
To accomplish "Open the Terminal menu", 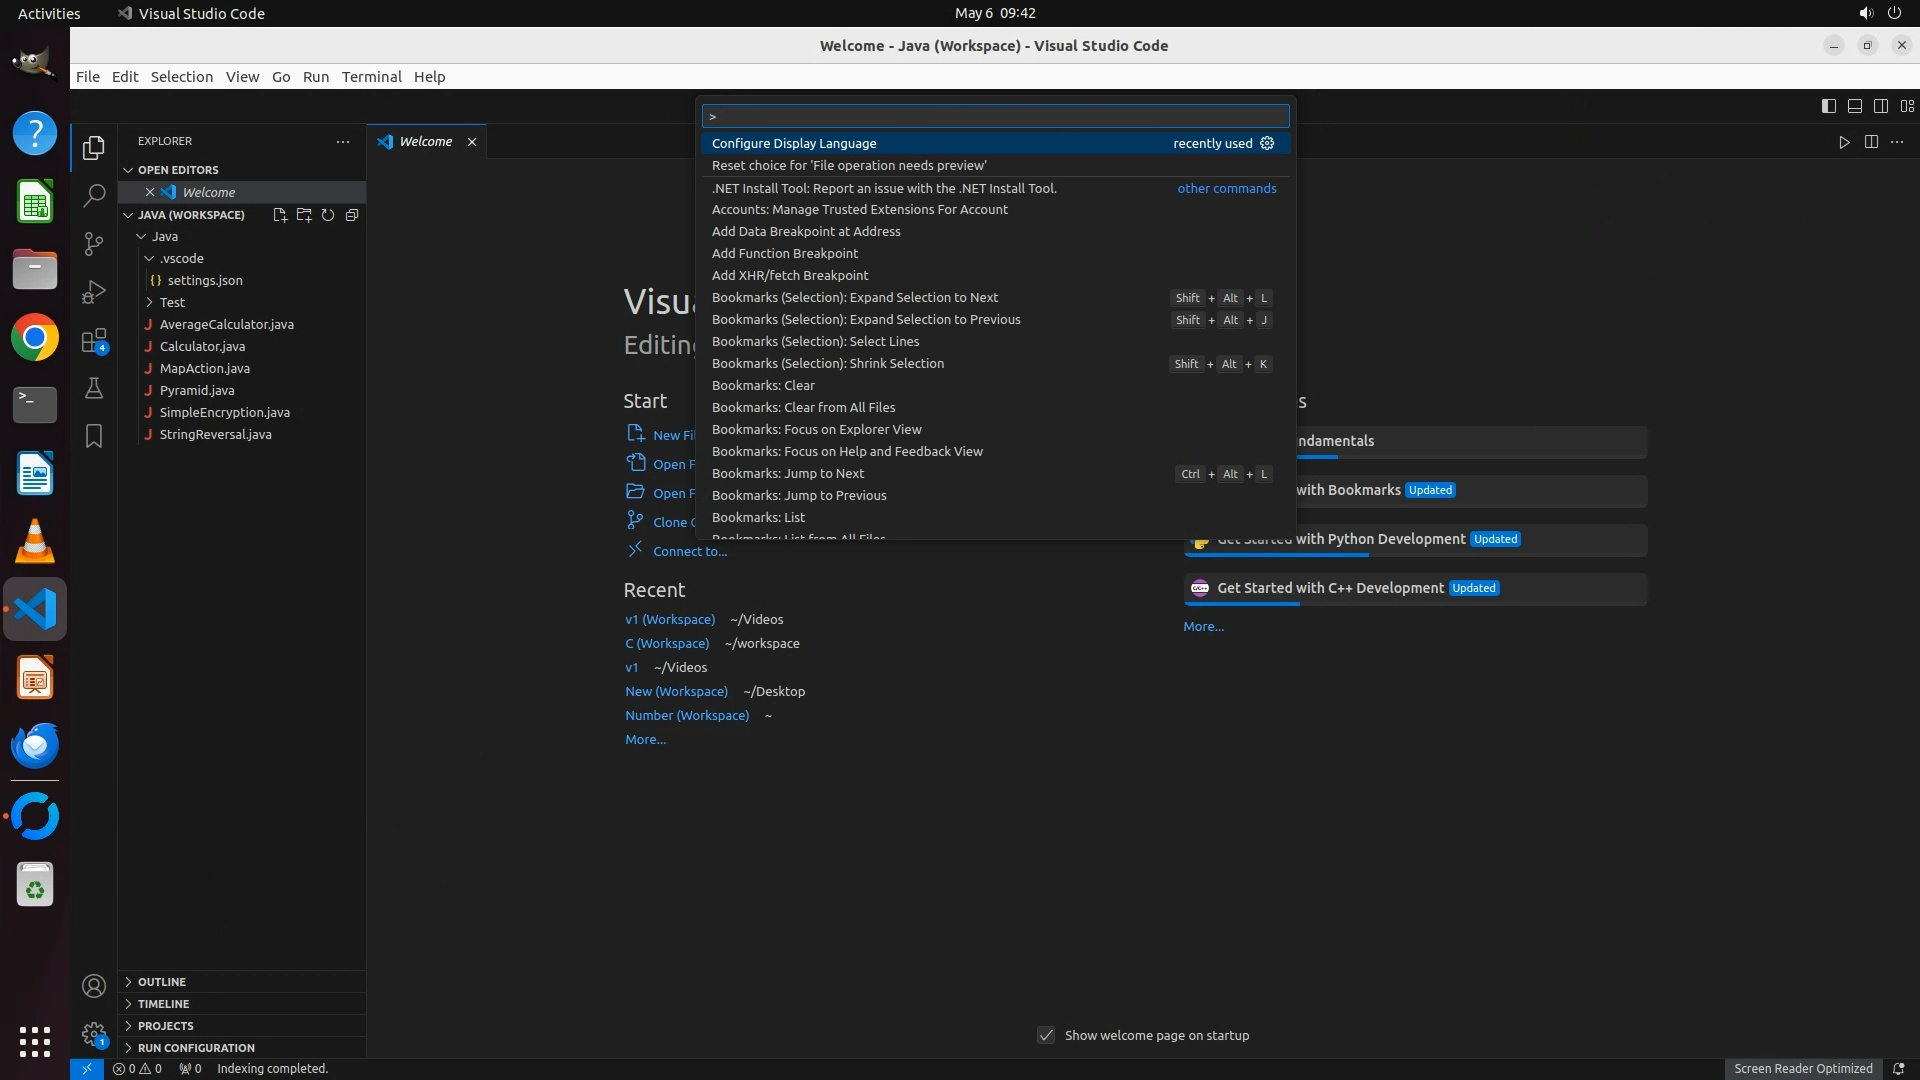I will 371,77.
